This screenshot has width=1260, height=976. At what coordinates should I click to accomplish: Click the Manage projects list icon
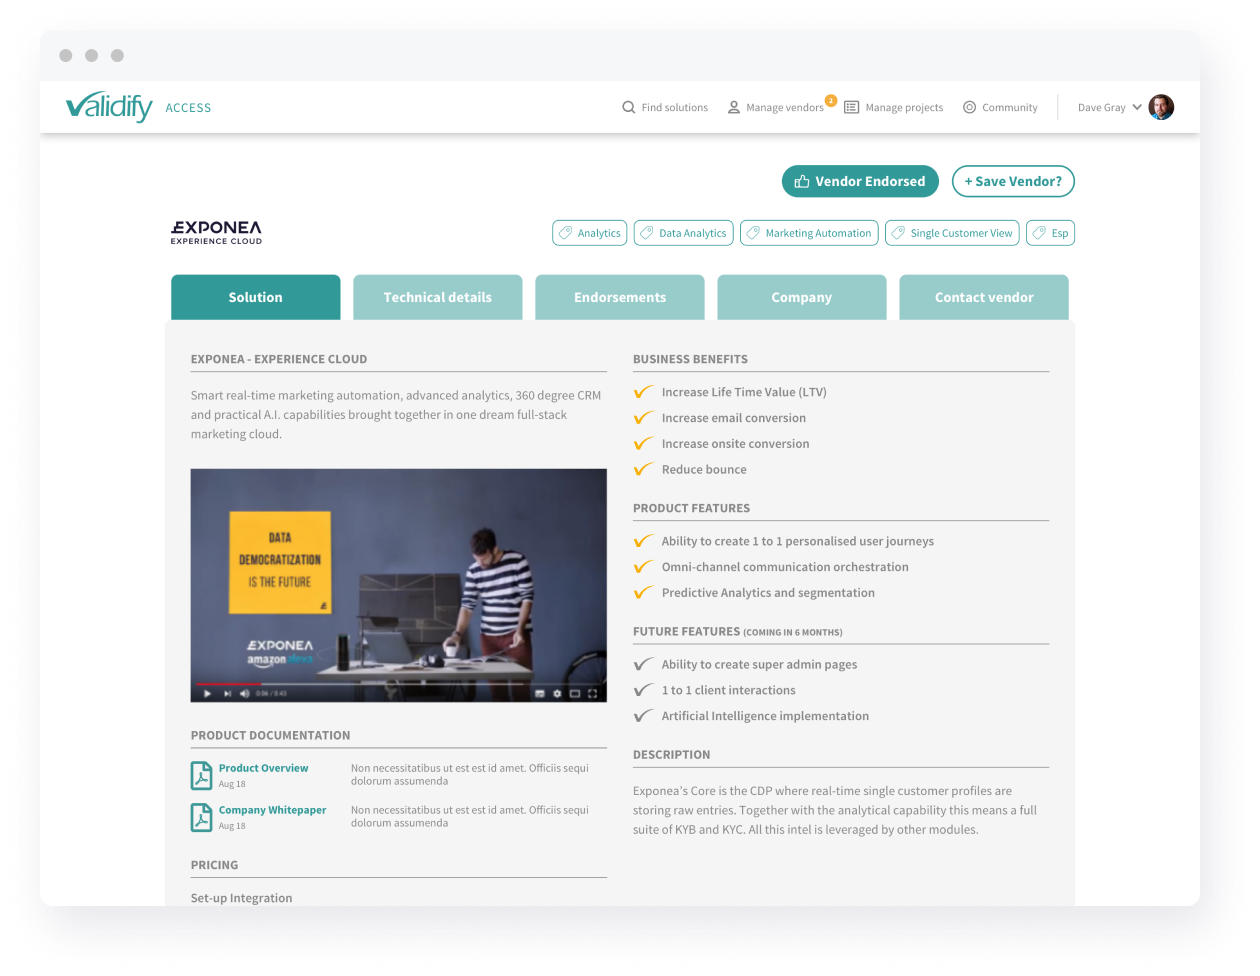click(852, 107)
